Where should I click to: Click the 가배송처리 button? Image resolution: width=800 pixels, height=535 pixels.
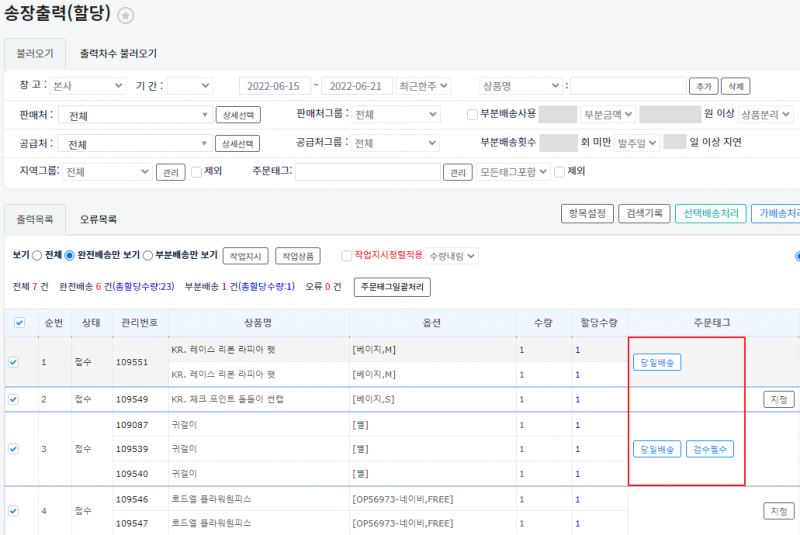pos(776,214)
